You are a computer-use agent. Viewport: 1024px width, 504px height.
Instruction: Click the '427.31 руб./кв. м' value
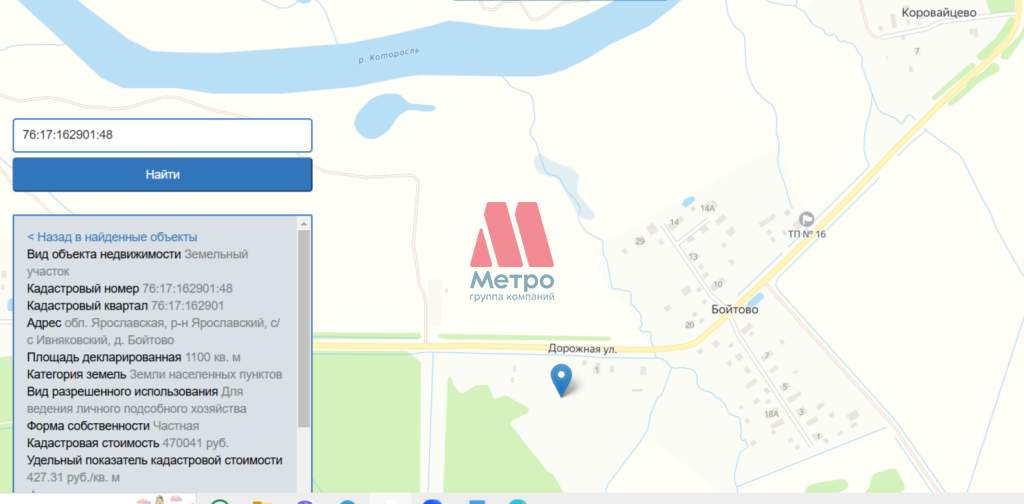(x=73, y=477)
